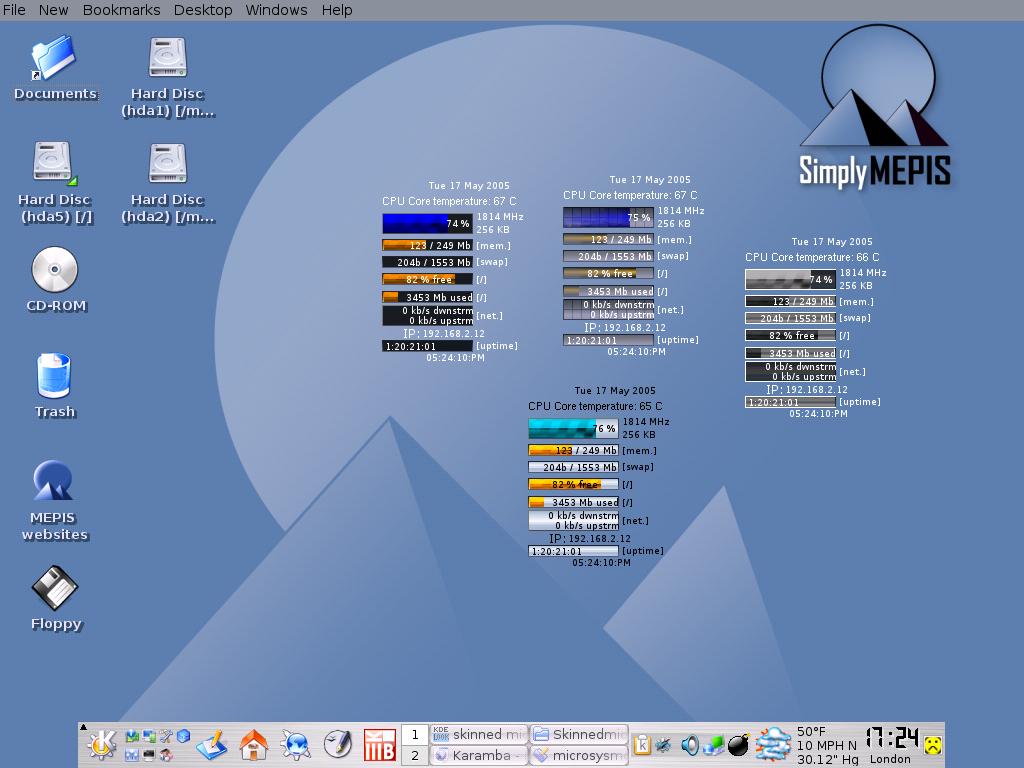1024x768 pixels.
Task: Open the KDE K menu launcher
Action: tap(103, 744)
